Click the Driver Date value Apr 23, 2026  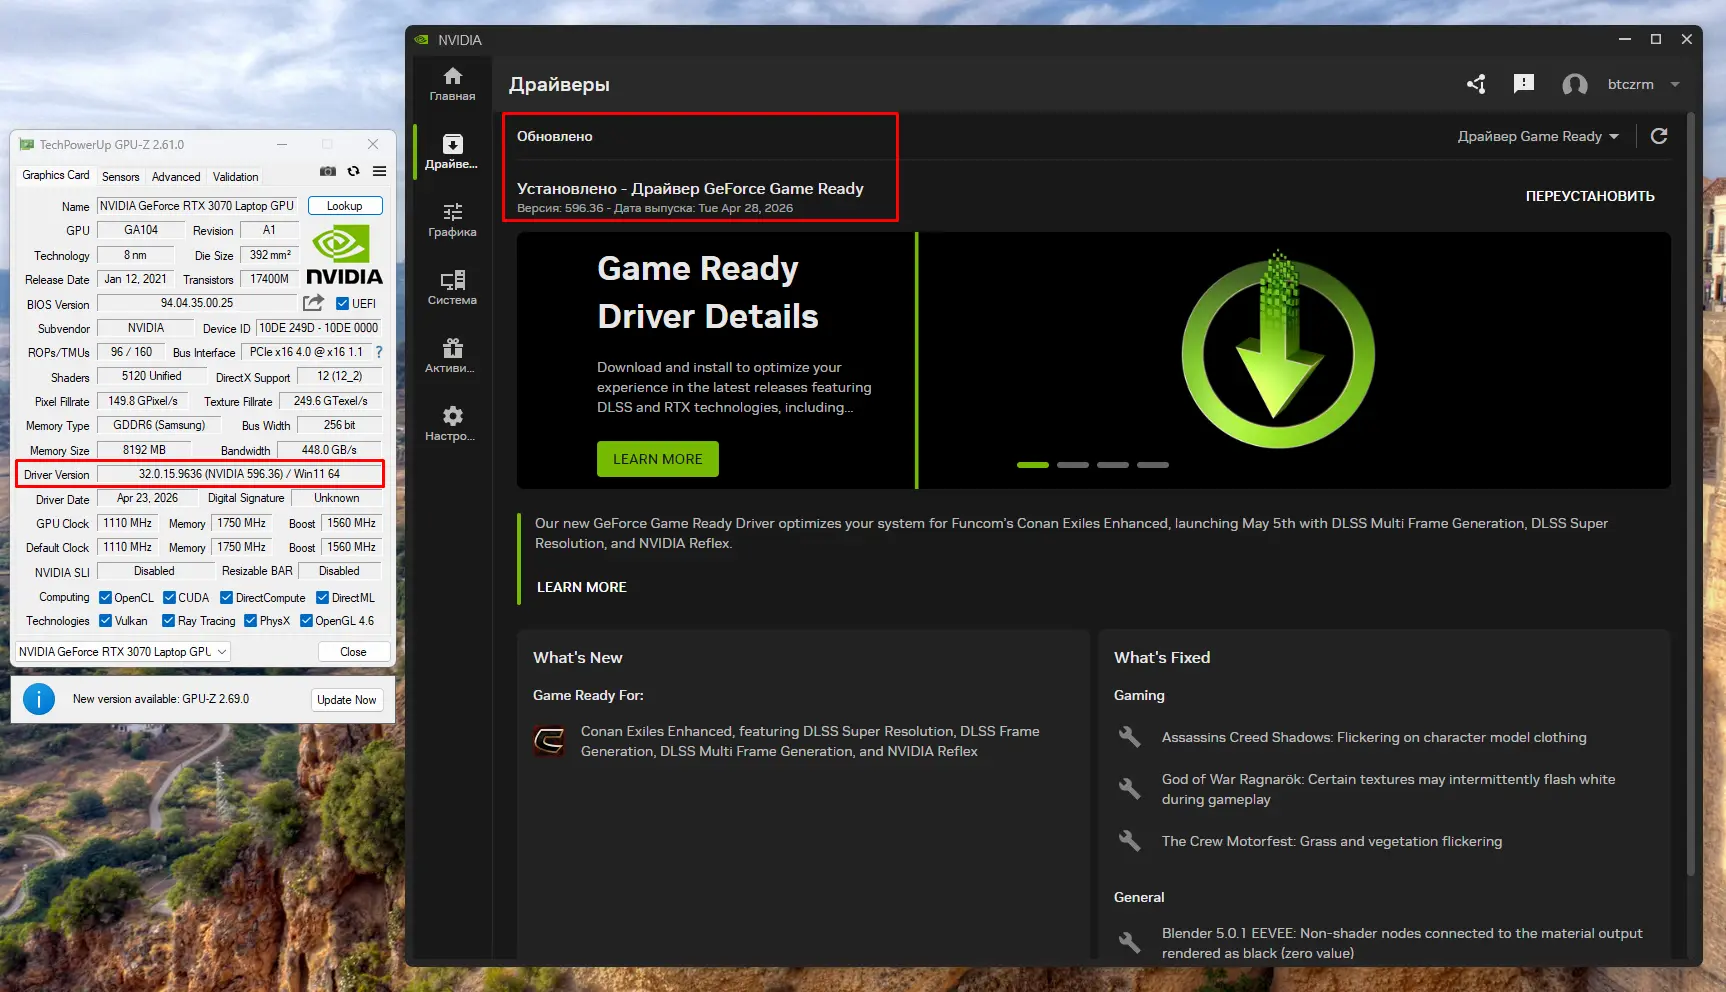click(147, 498)
